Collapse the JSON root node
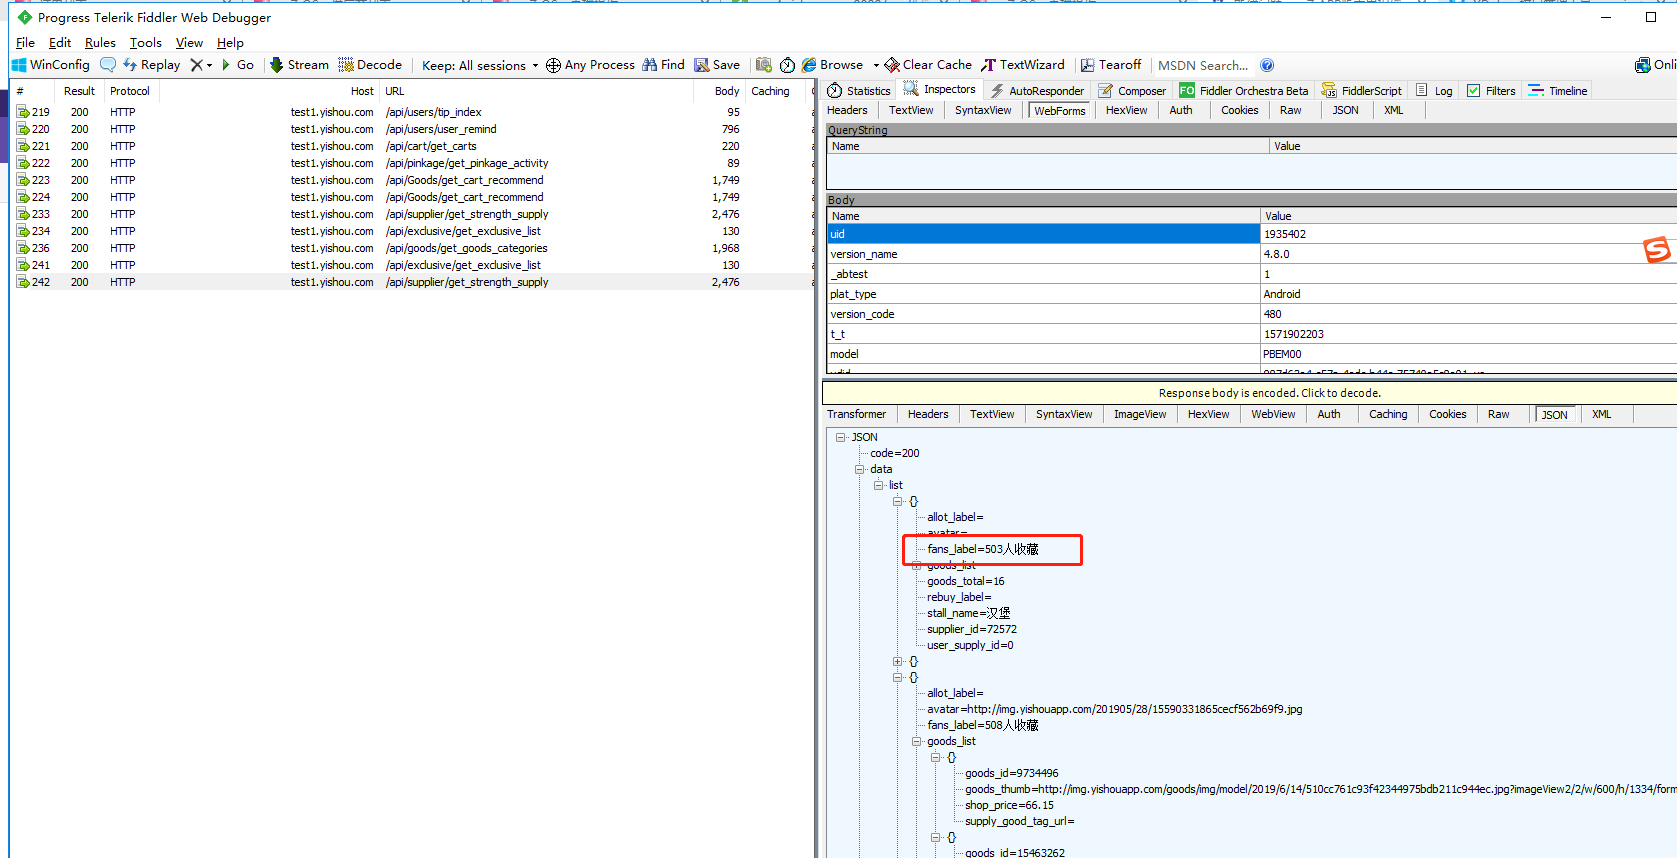 pyautogui.click(x=841, y=437)
